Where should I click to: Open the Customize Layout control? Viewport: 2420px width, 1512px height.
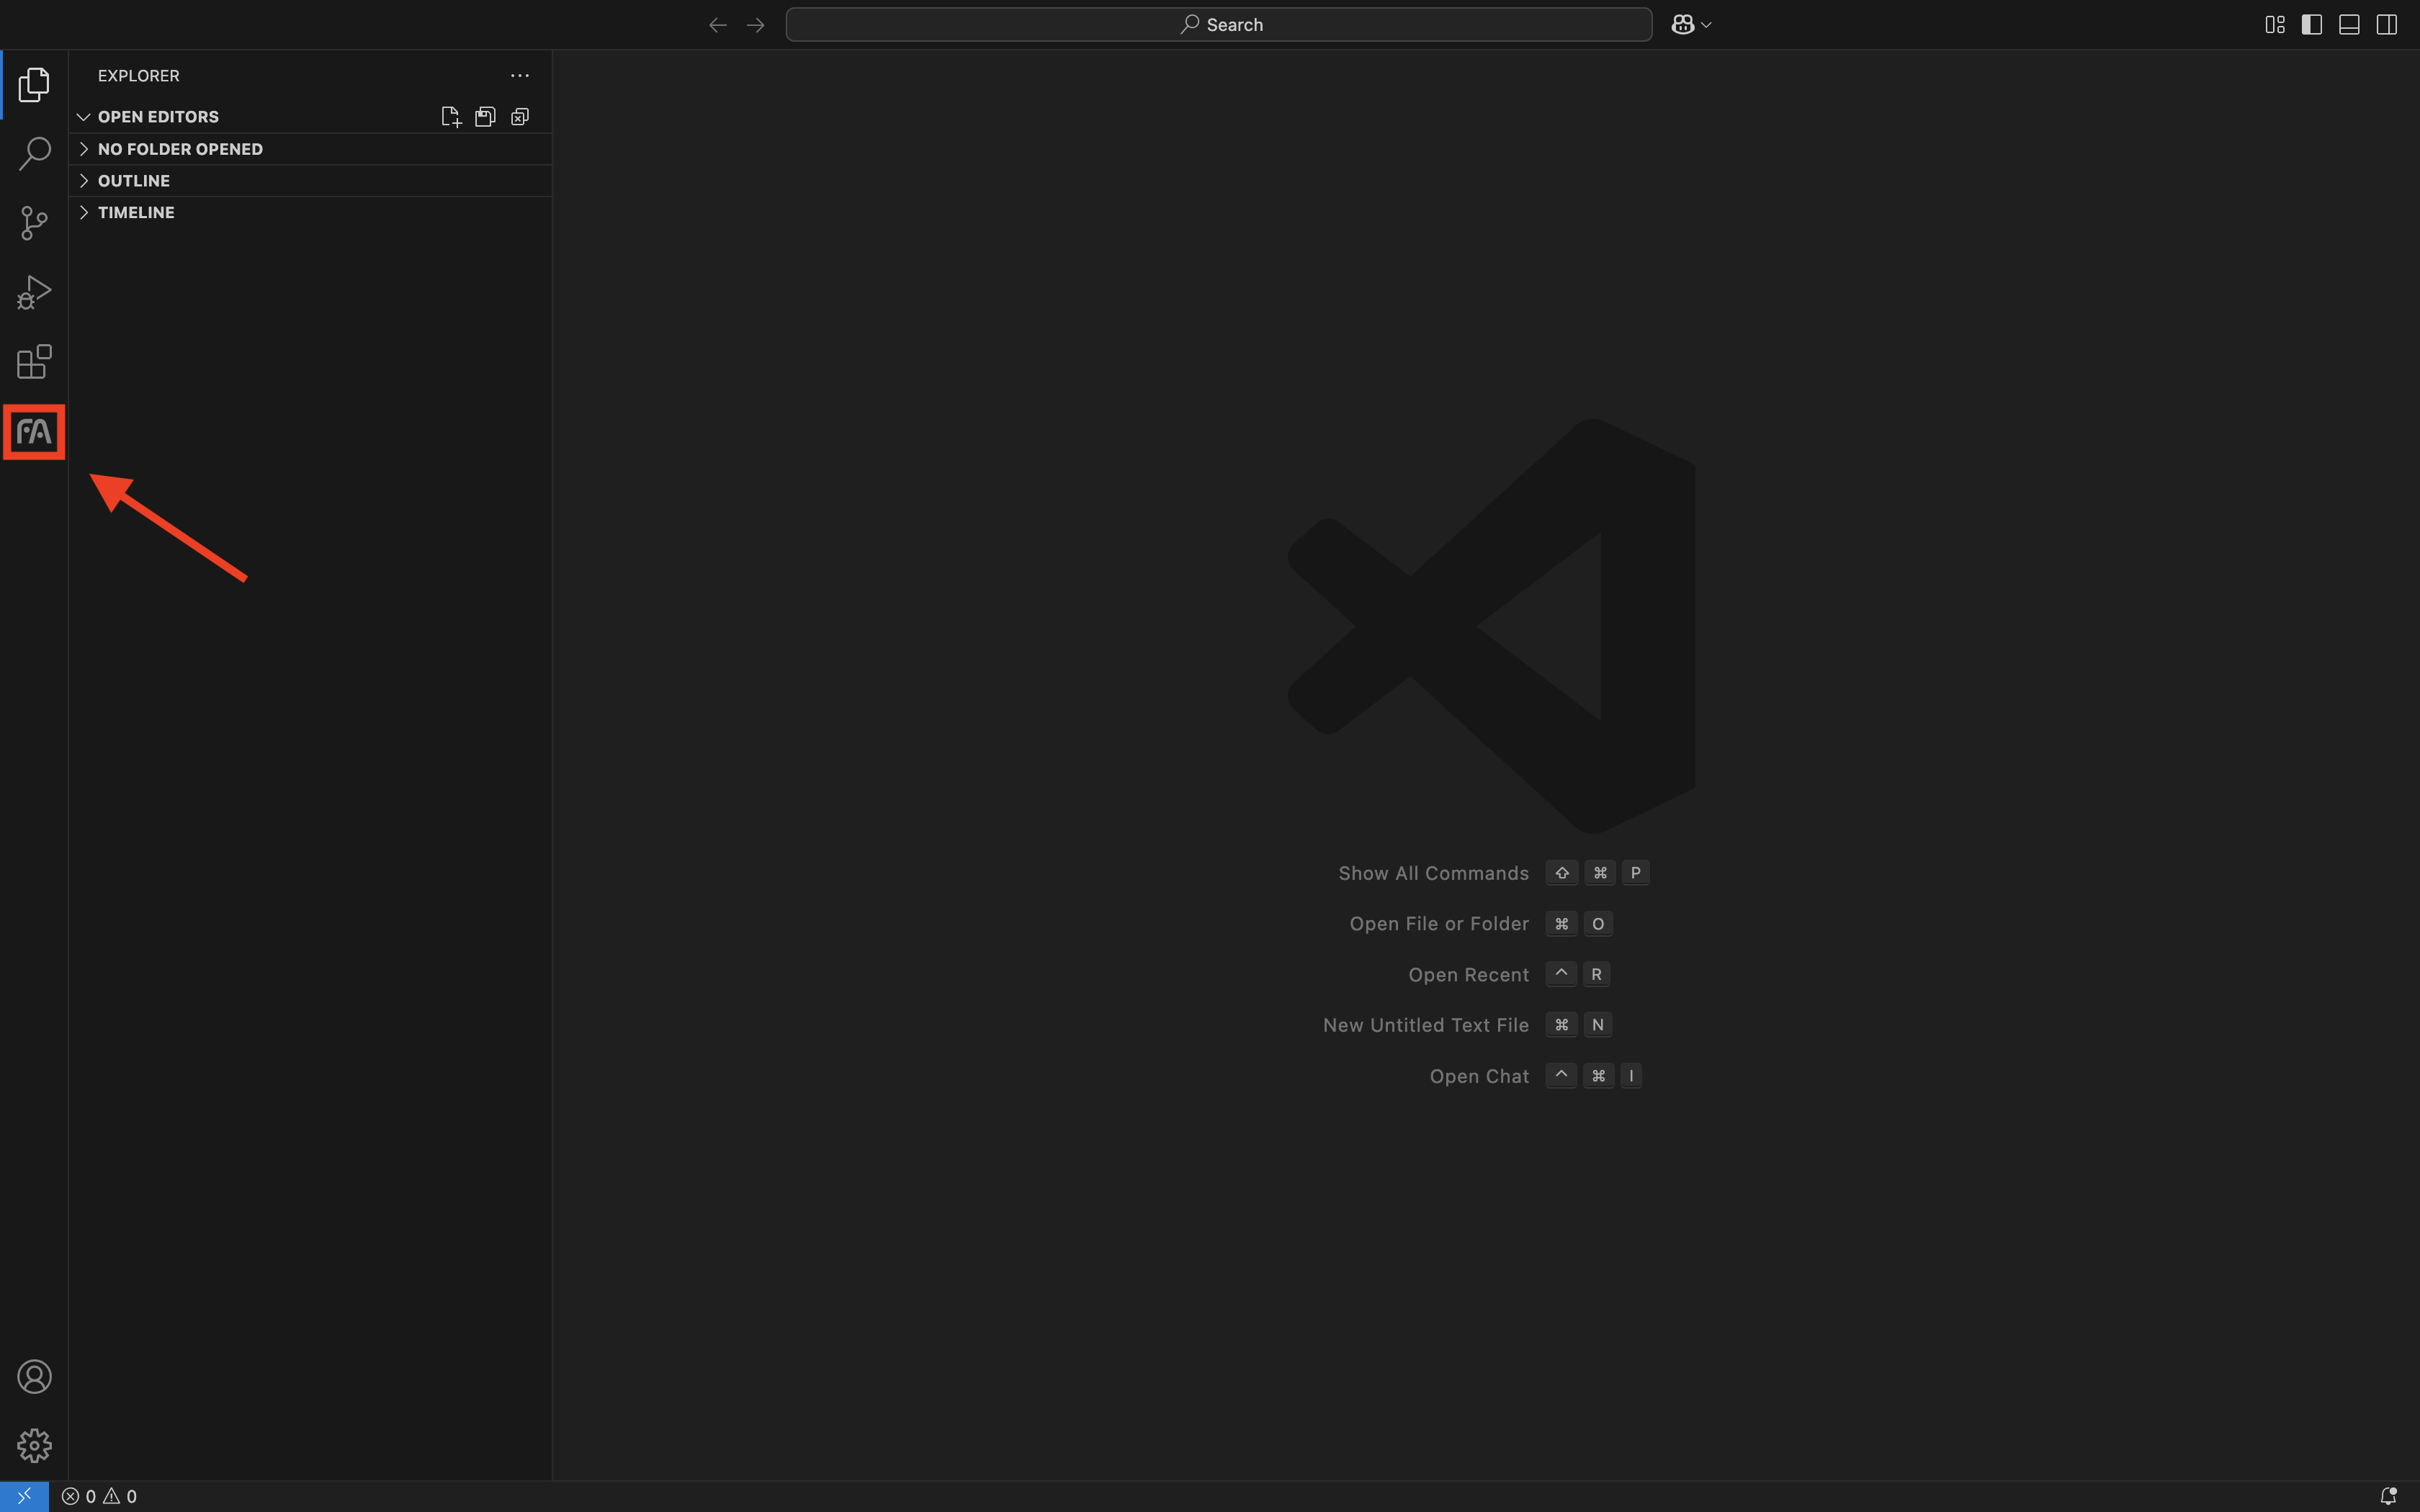tap(2275, 25)
